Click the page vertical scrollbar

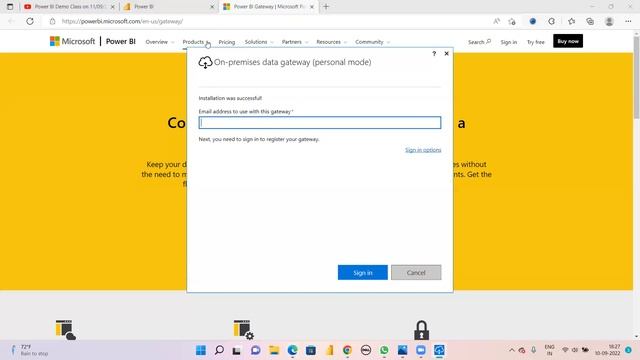click(x=636, y=78)
